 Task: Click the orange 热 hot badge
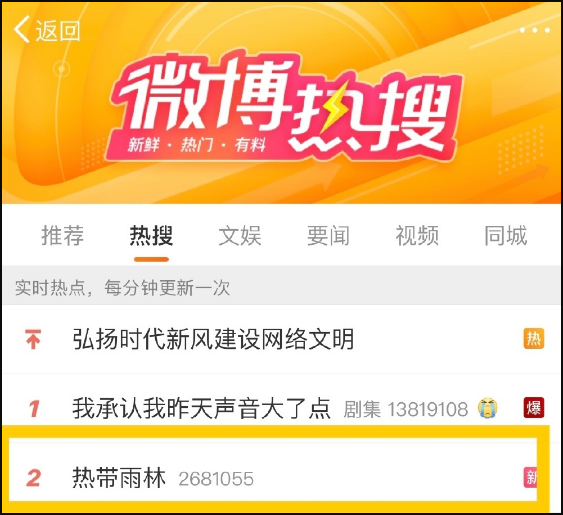(x=534, y=338)
